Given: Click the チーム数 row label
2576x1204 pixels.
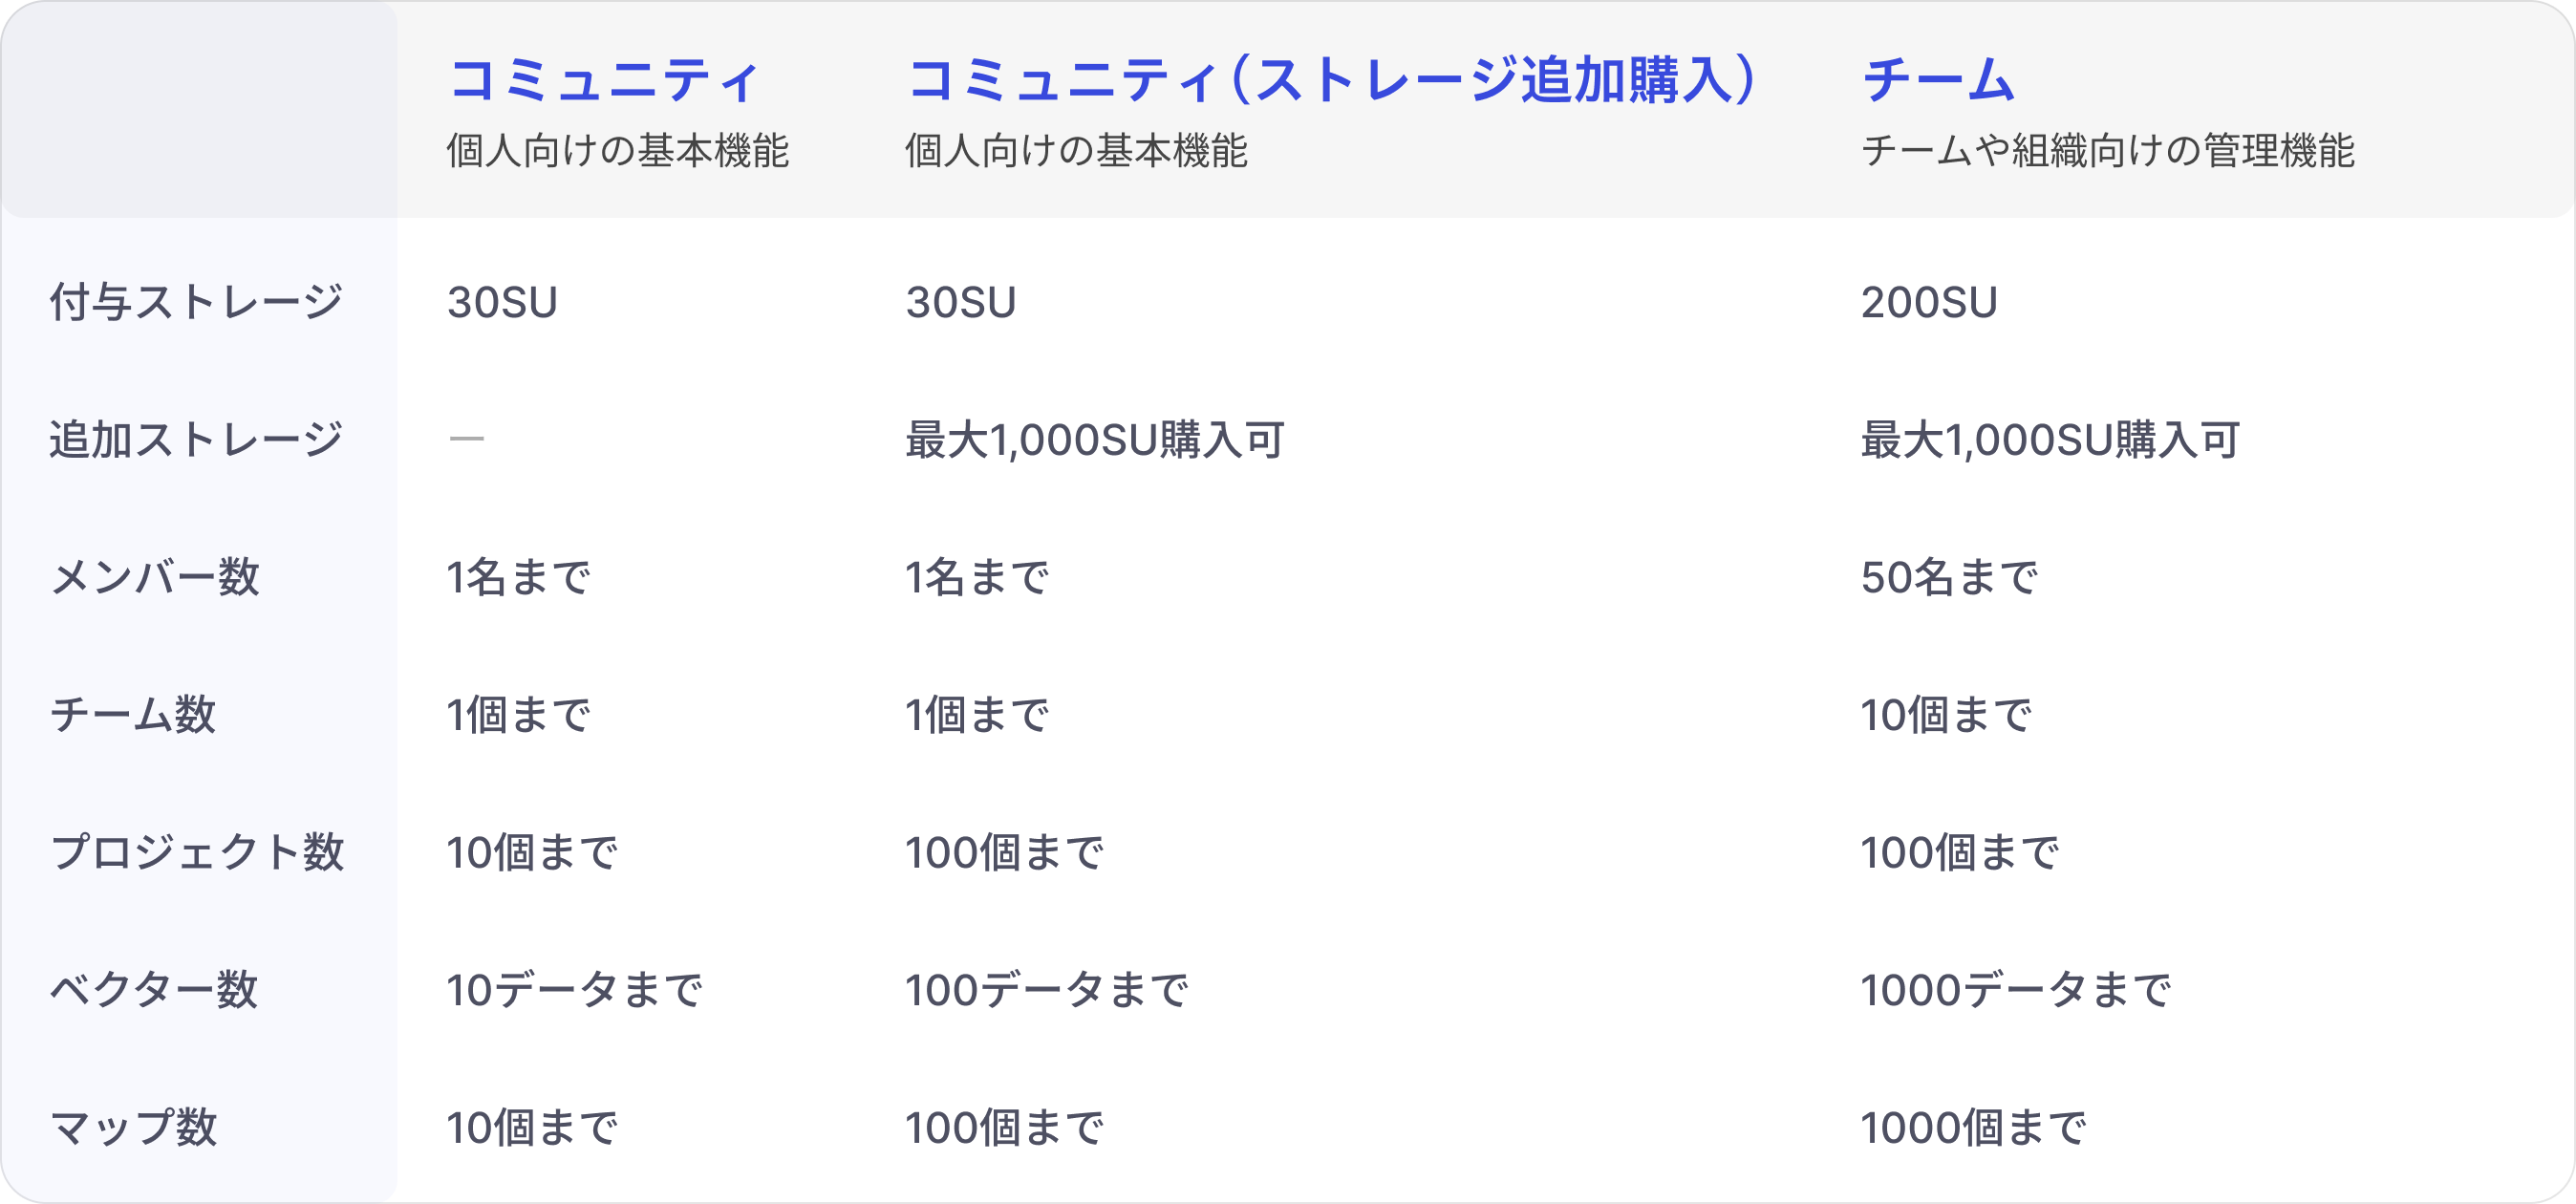Looking at the screenshot, I should [133, 715].
